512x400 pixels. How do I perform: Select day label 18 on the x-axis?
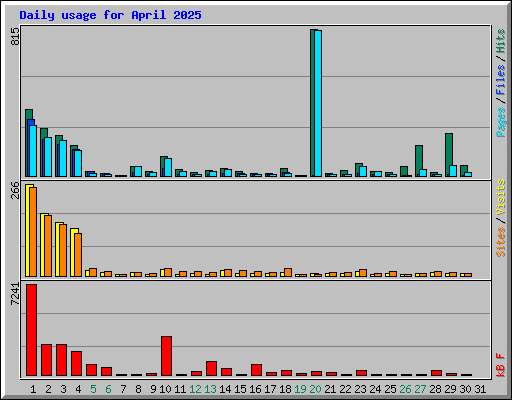pos(285,389)
